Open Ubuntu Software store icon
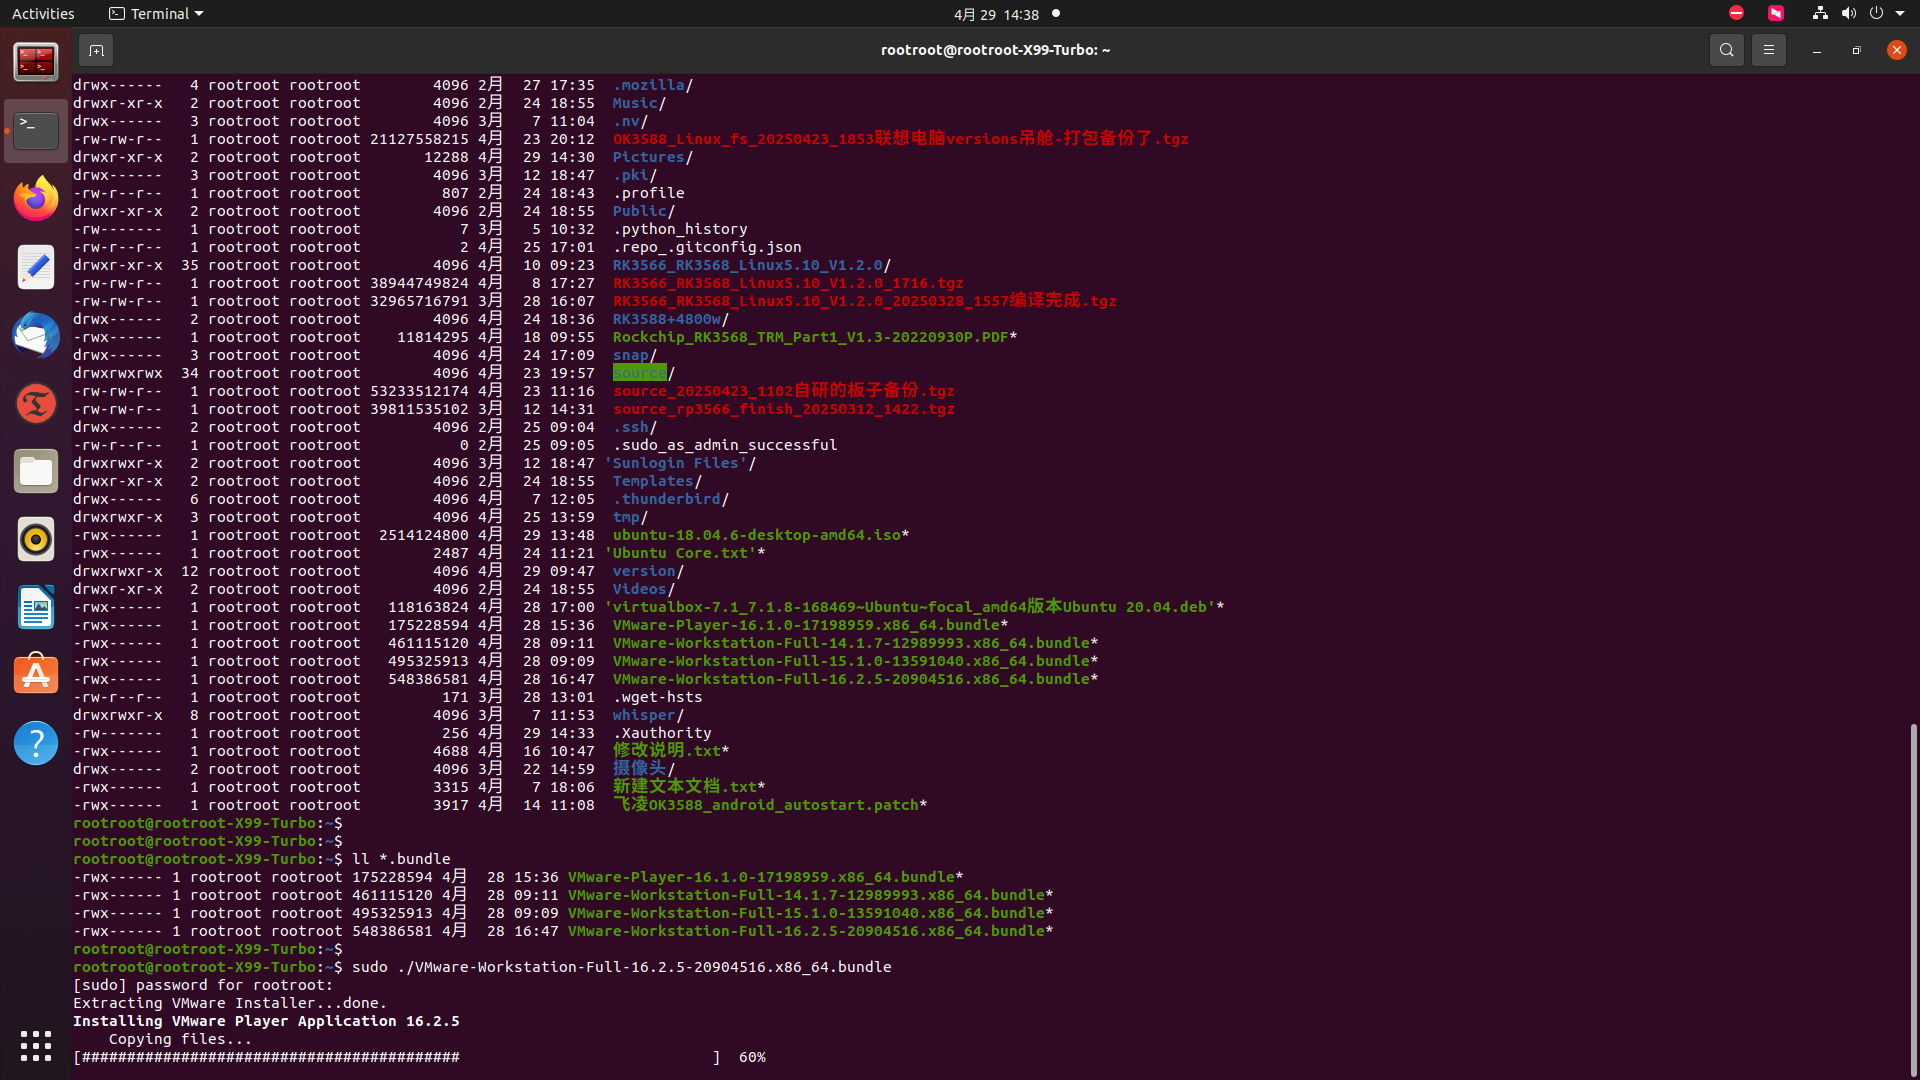The image size is (1920, 1080). point(36,675)
